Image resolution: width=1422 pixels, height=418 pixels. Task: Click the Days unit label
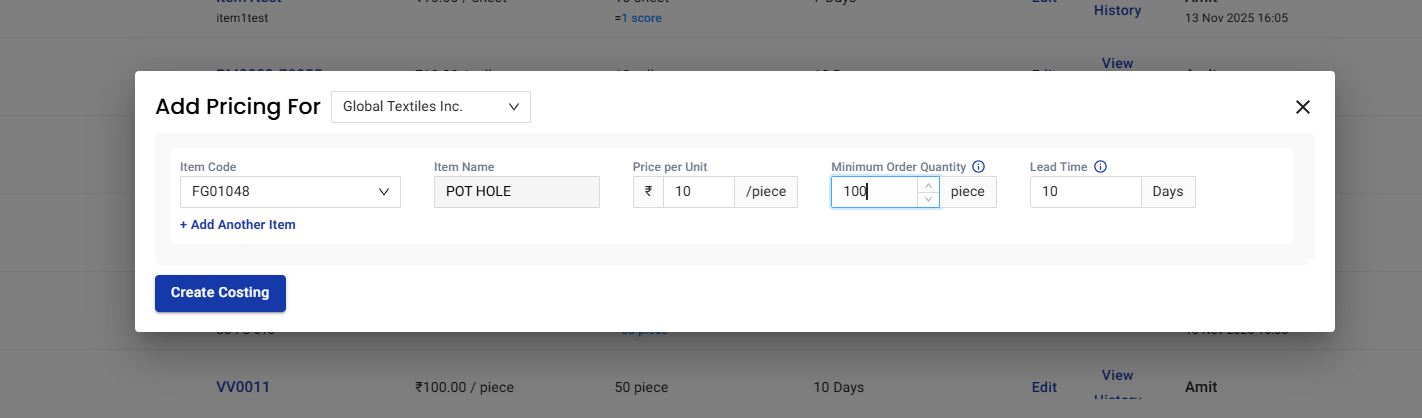click(1167, 192)
